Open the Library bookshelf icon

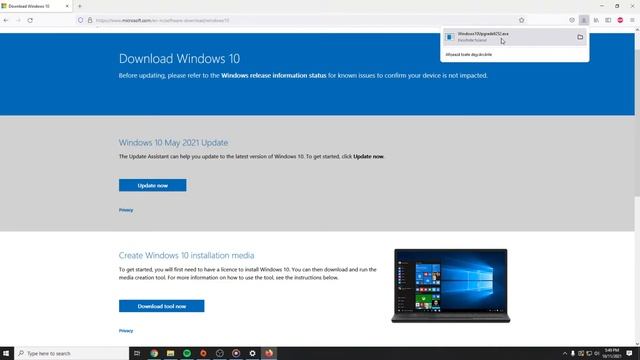tap(596, 20)
